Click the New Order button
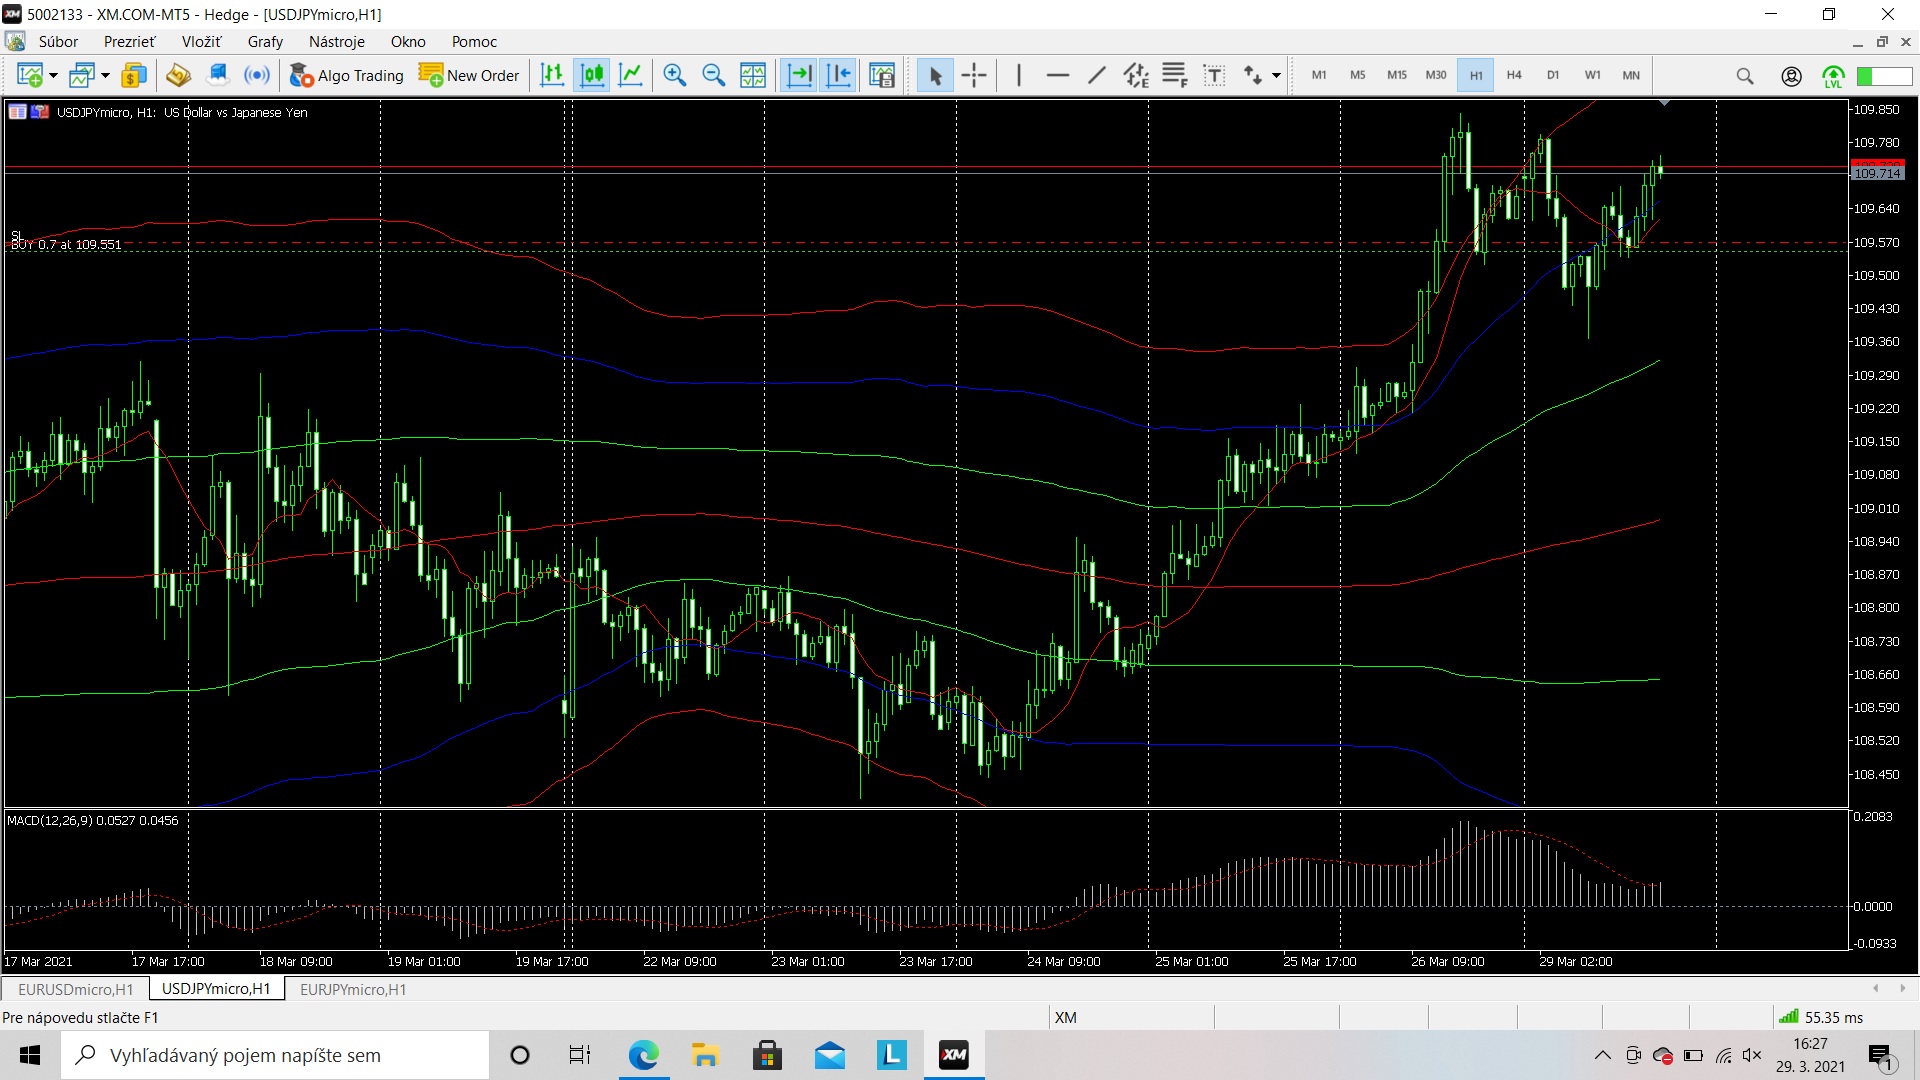Screen dimensions: 1920x1080 coord(470,75)
